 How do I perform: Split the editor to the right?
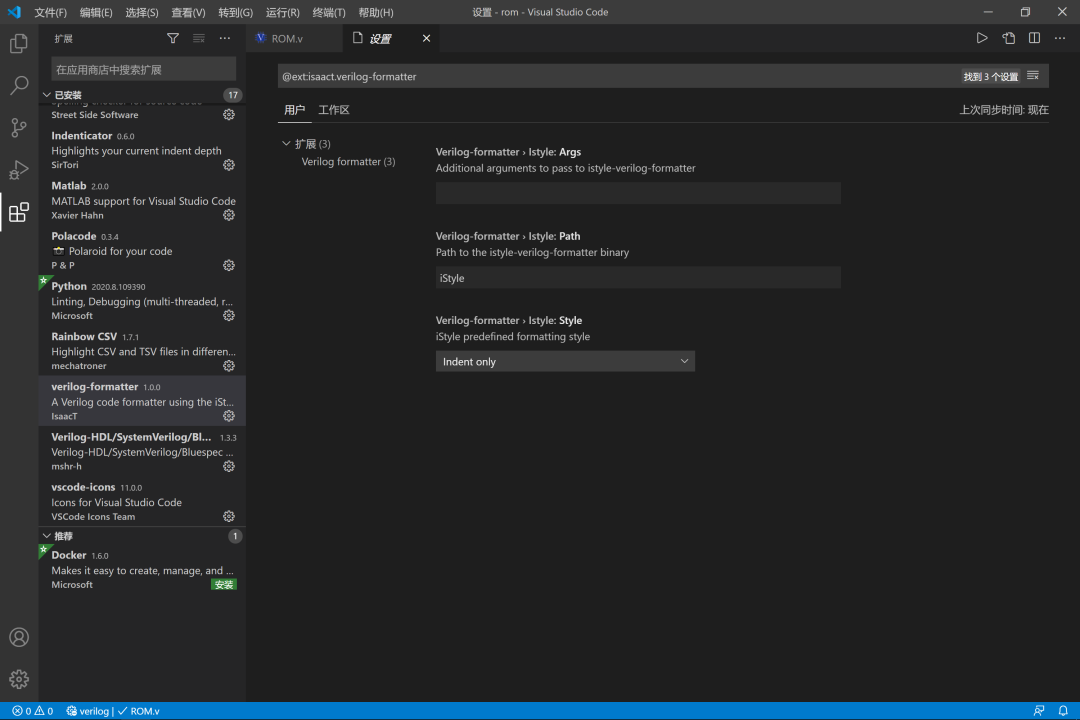pos(1035,38)
